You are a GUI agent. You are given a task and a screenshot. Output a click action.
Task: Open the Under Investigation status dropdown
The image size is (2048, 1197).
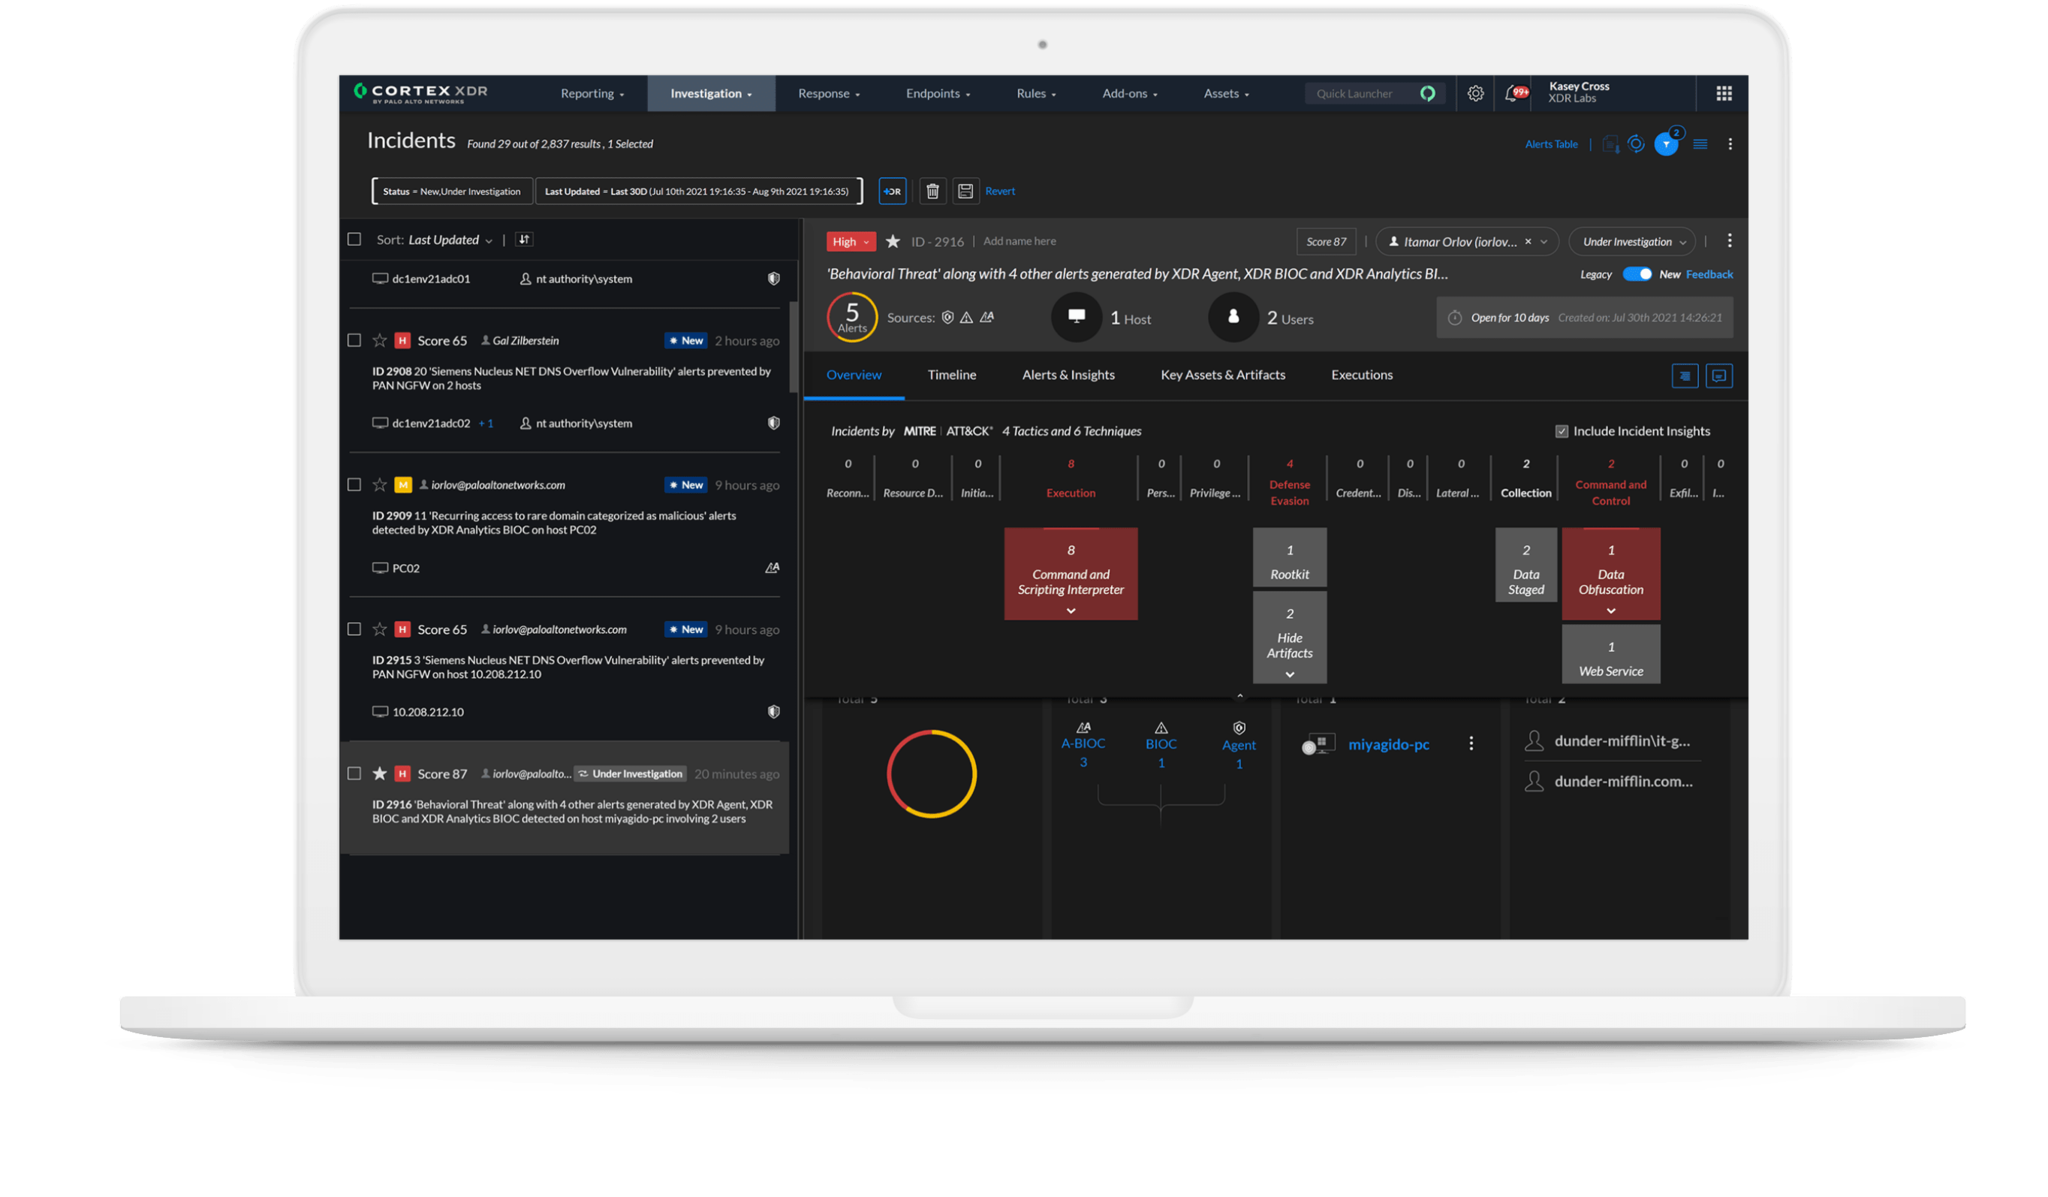coord(1633,242)
